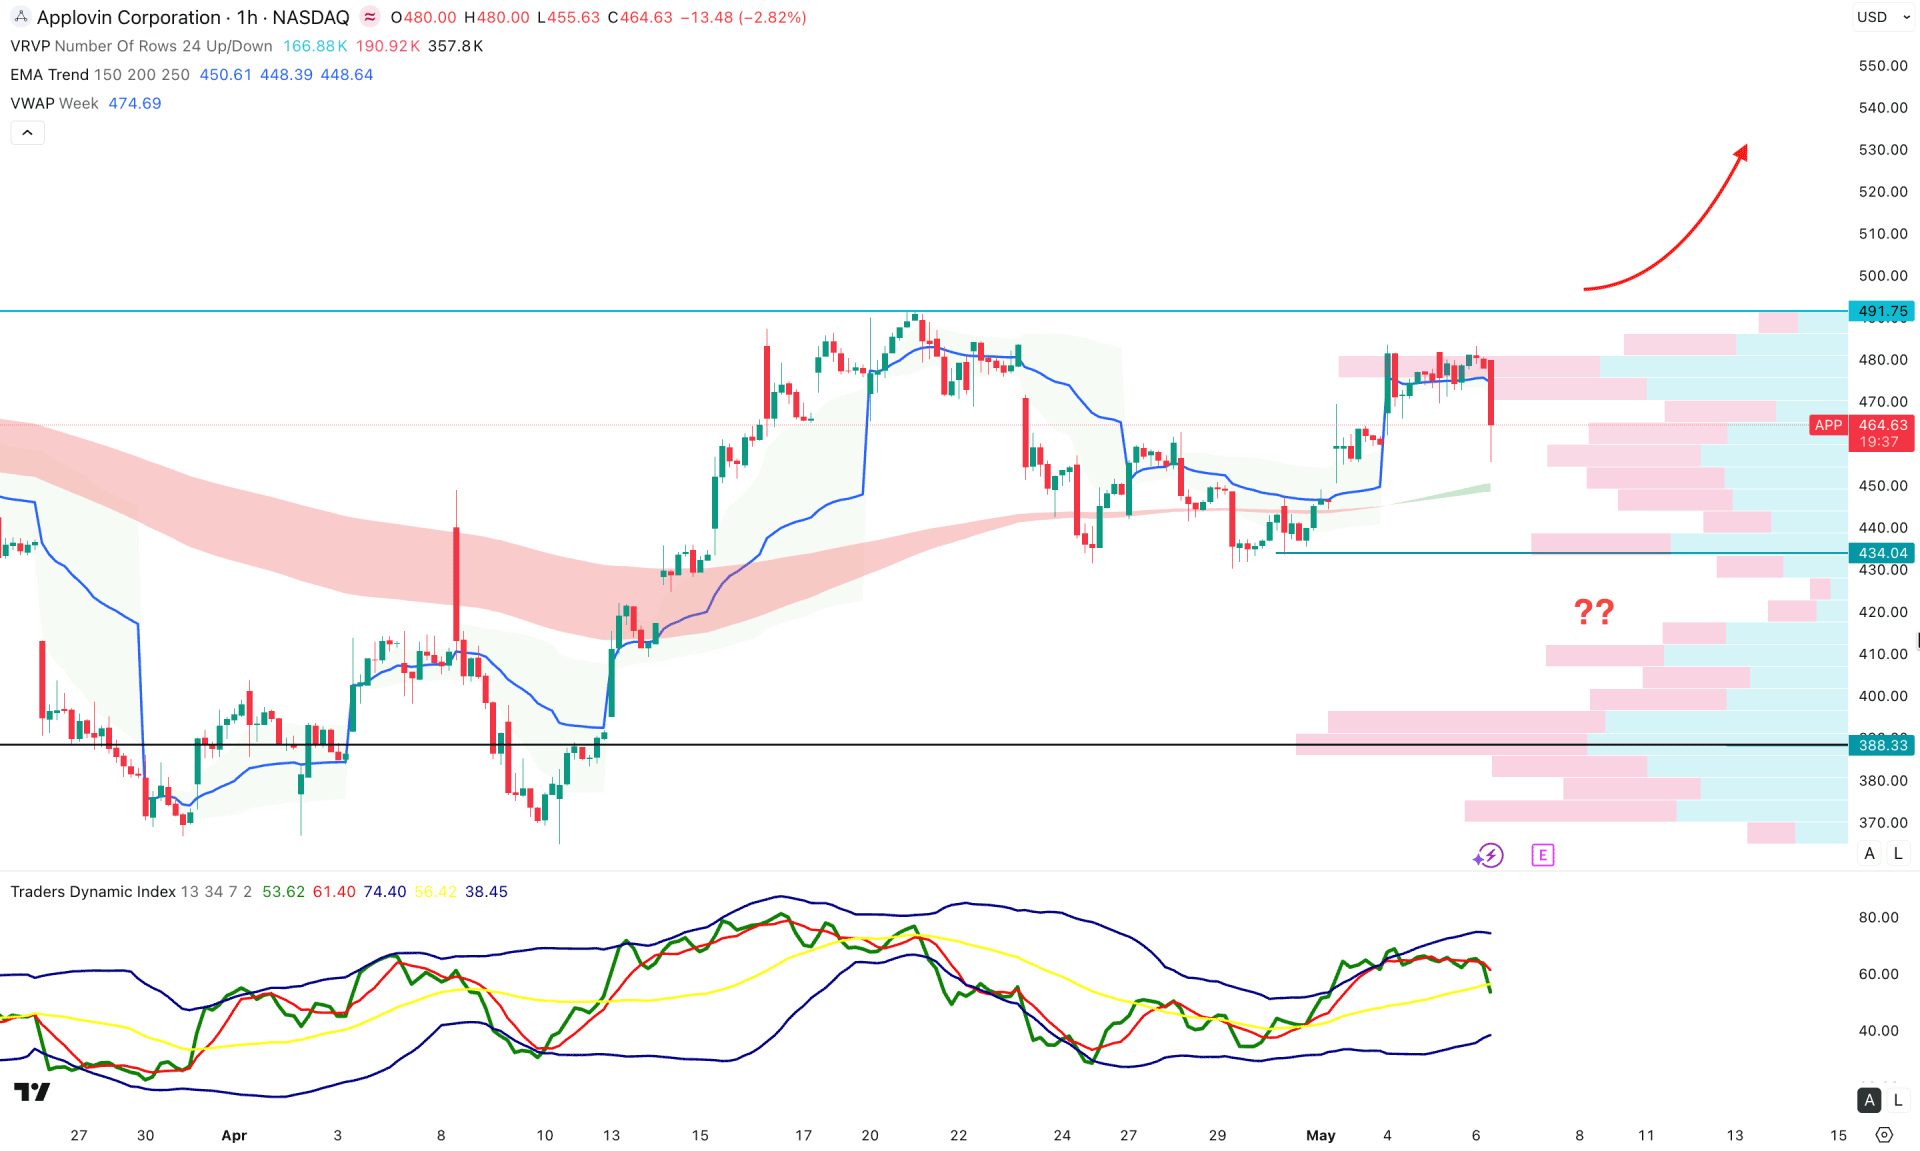
Task: Click the VRVP value 357.8K
Action: point(456,46)
